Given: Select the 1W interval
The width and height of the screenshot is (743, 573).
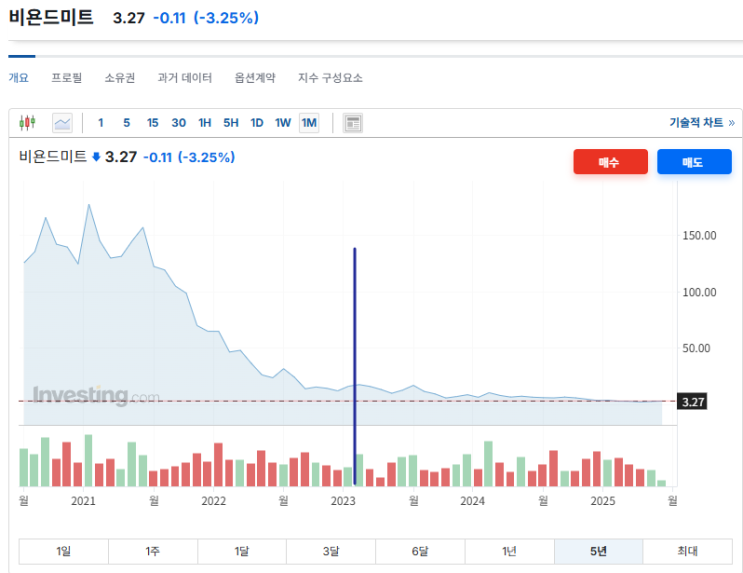Looking at the screenshot, I should click(x=283, y=123).
